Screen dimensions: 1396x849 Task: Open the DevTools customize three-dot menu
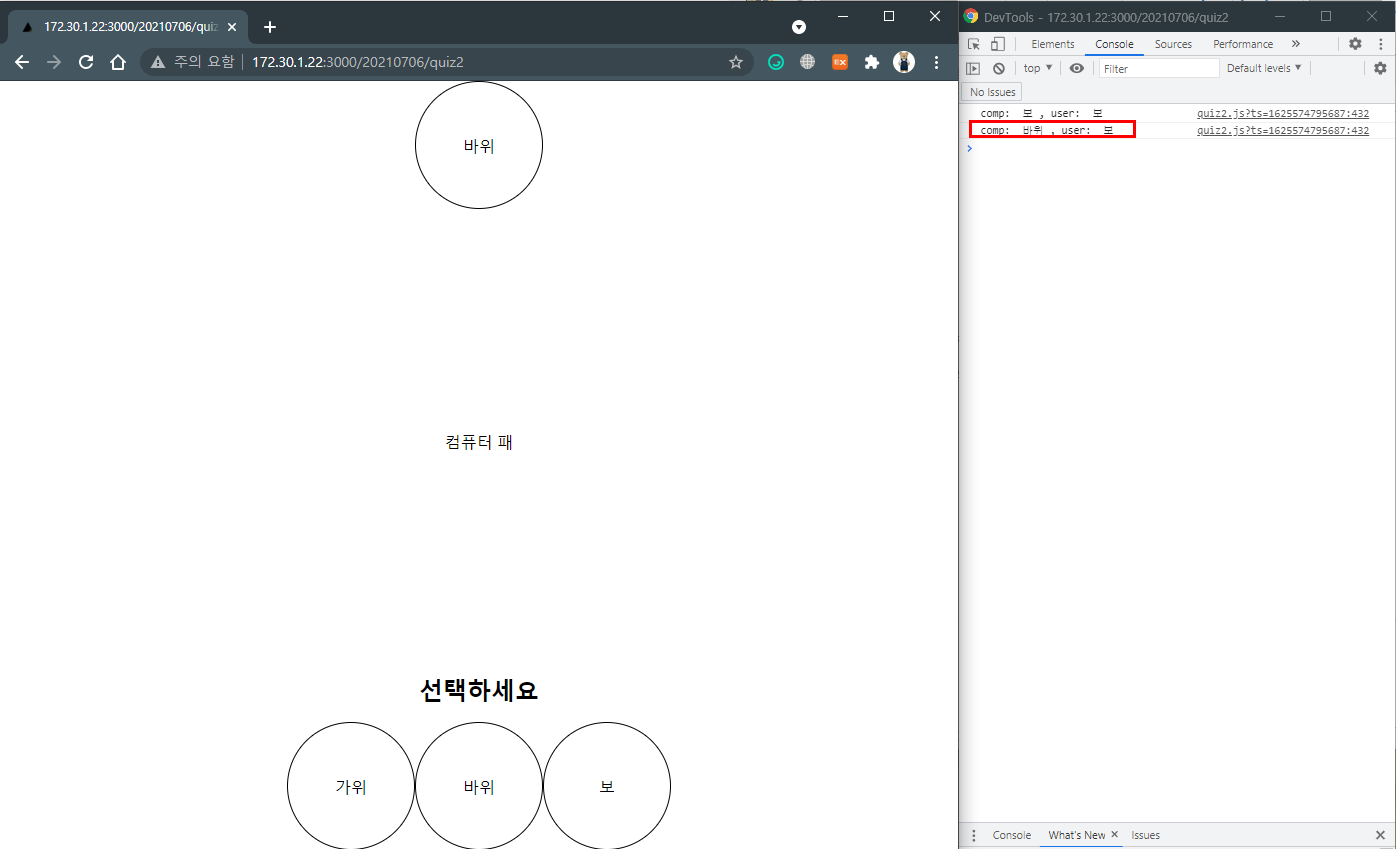pos(1379,44)
